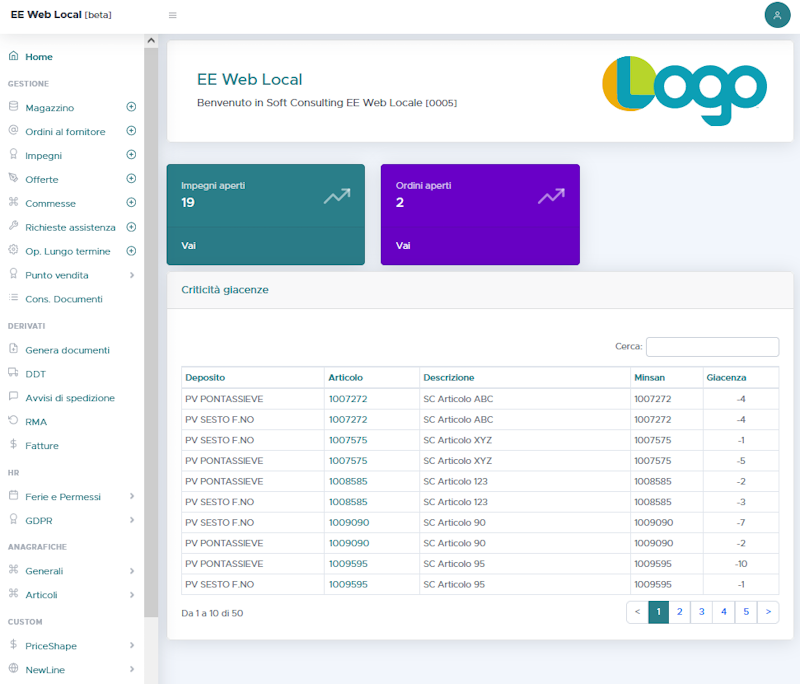Click the Genera documenti file icon
This screenshot has width=800, height=684.
13,349
